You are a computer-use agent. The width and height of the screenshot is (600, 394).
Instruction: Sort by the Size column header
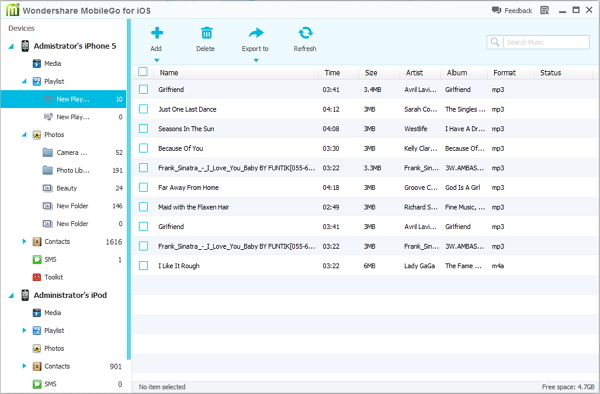click(x=371, y=73)
